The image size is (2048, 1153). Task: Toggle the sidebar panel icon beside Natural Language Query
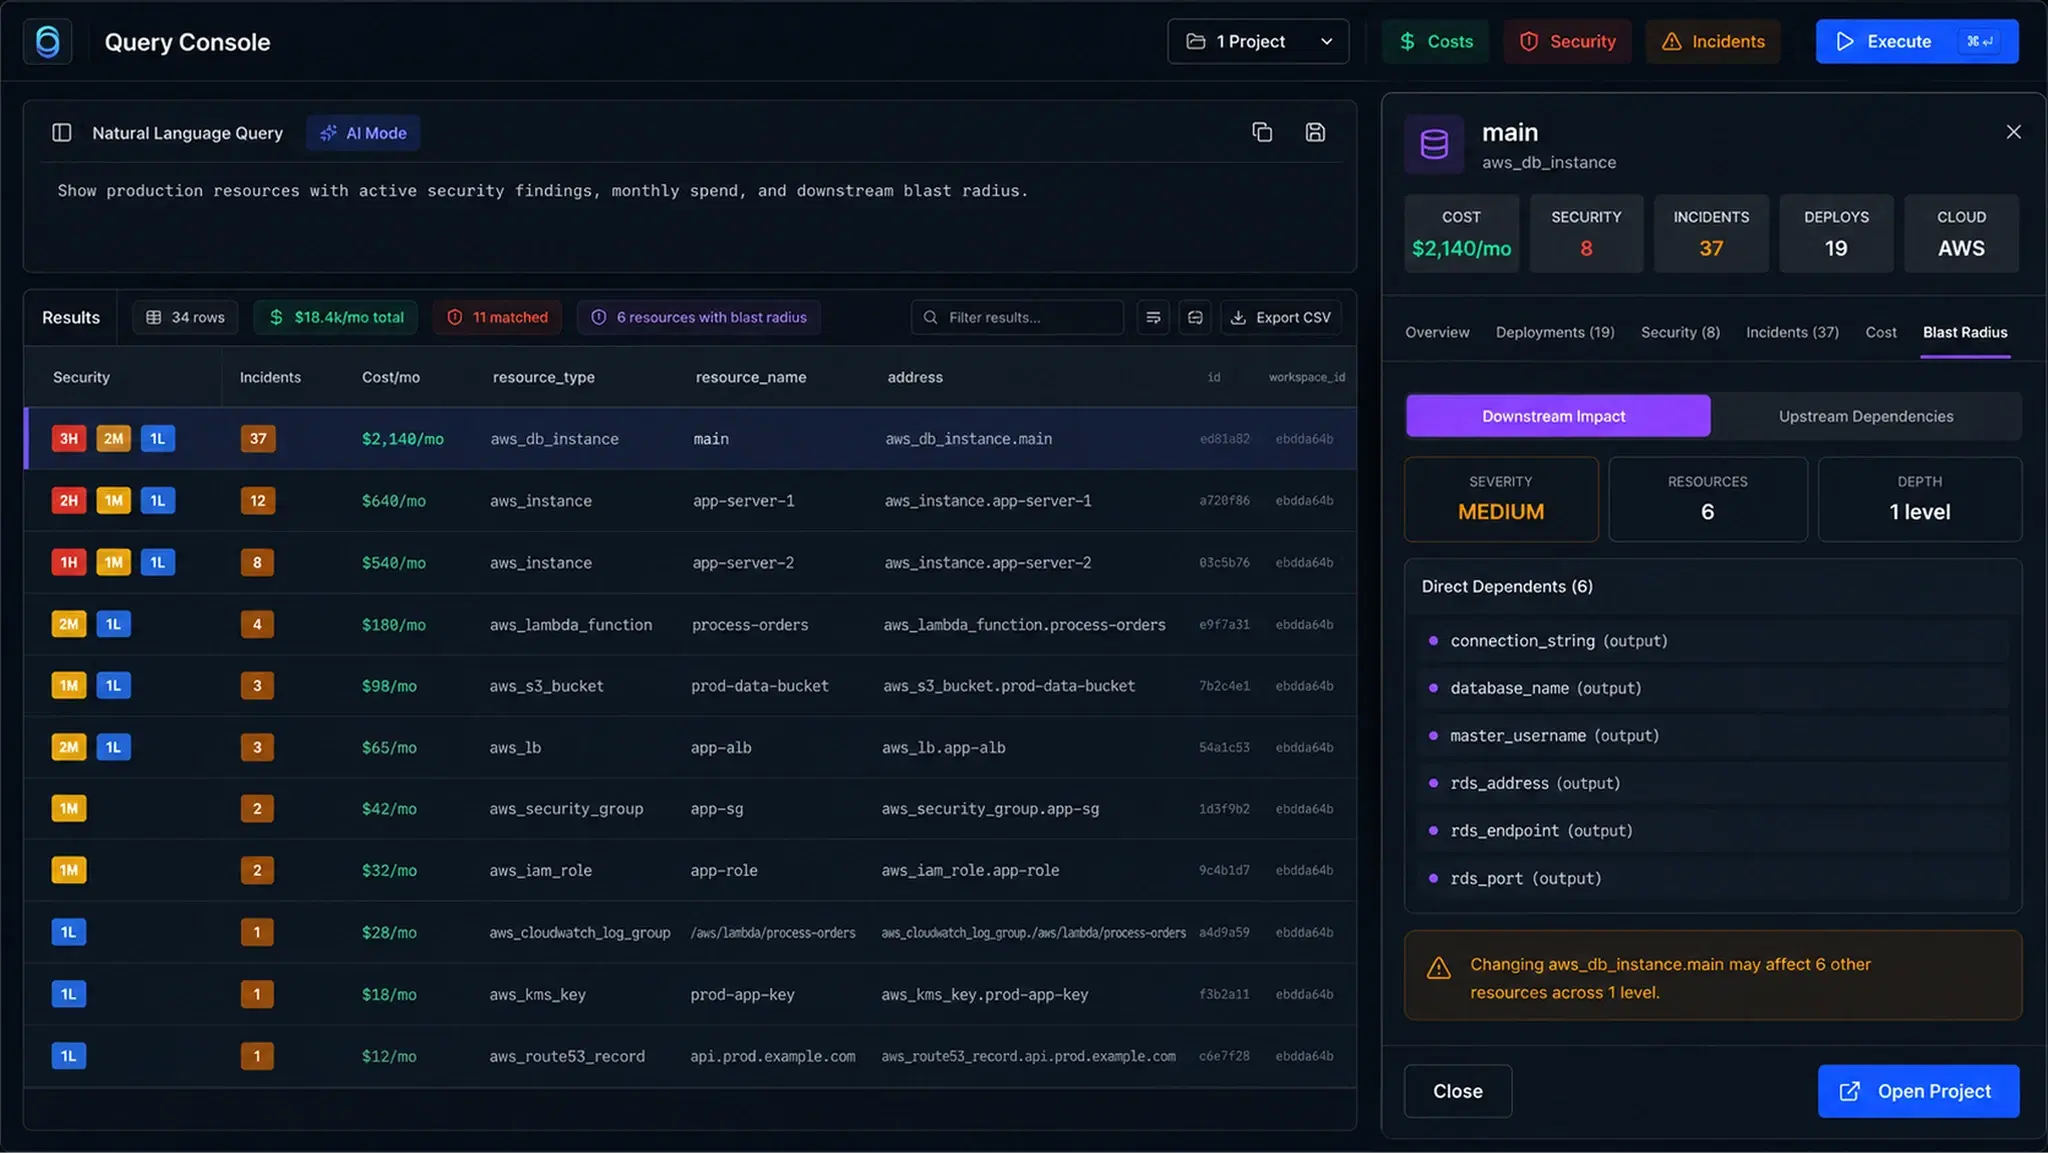[x=62, y=133]
